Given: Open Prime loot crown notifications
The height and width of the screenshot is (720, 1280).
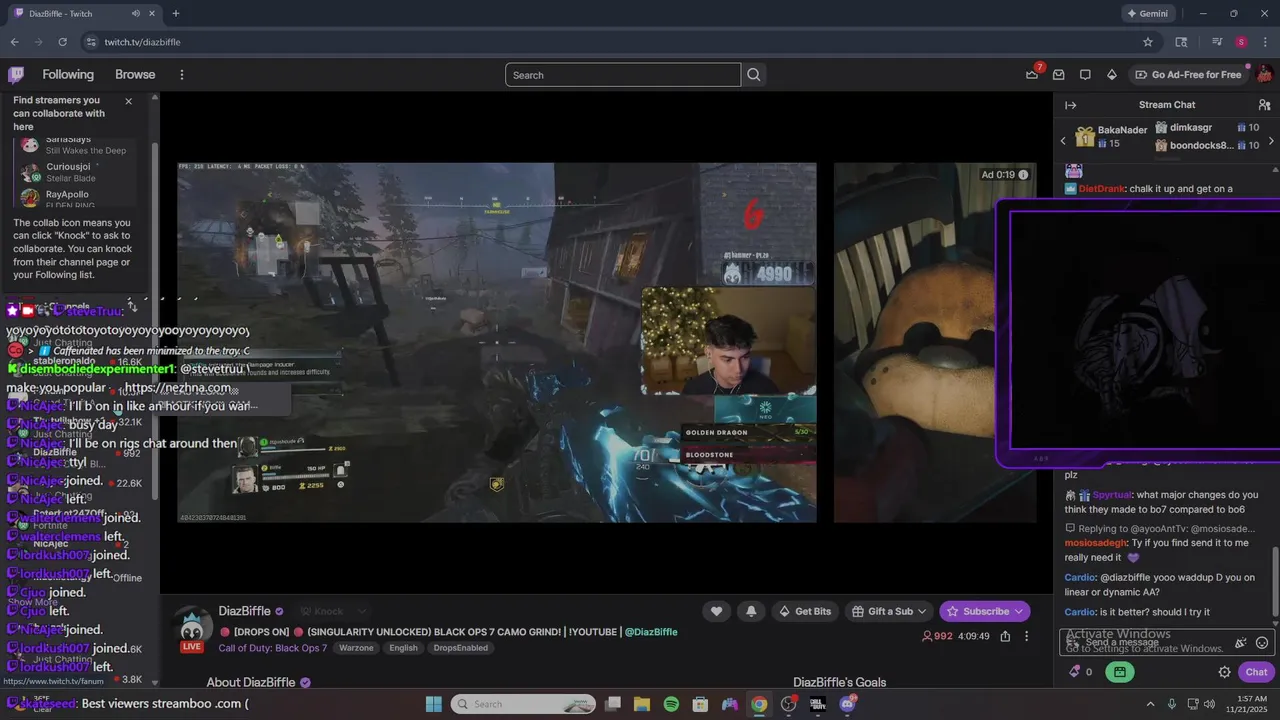Looking at the screenshot, I should (1033, 74).
